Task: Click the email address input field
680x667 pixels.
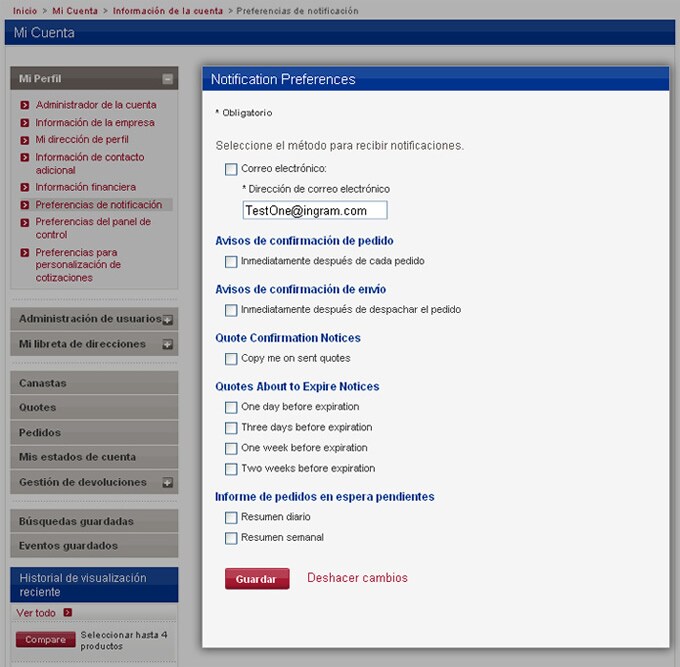Action: coord(315,210)
